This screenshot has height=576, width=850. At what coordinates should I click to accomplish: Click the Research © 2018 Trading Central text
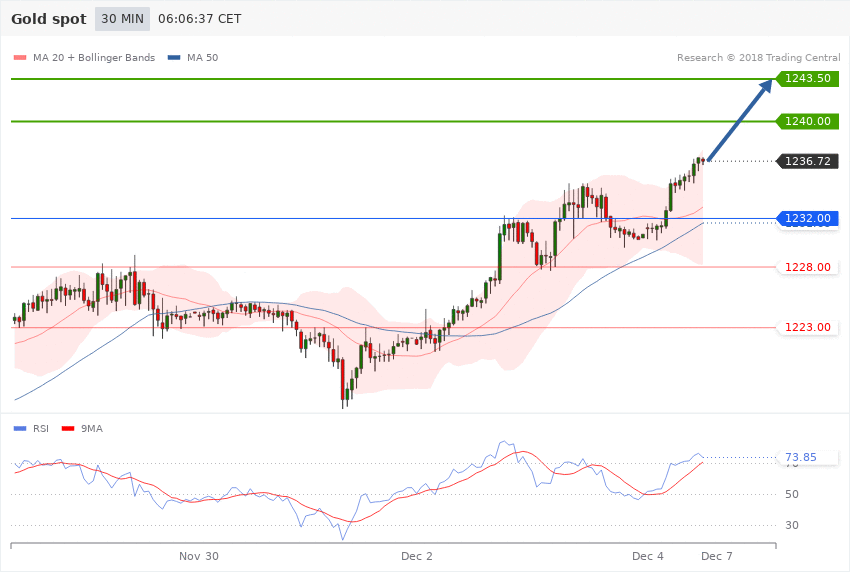[x=758, y=57]
